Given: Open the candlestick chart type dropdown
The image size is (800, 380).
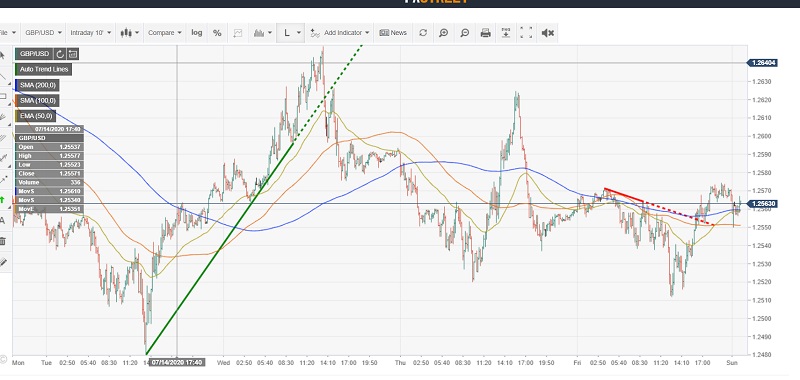Looking at the screenshot, I should [x=130, y=33].
